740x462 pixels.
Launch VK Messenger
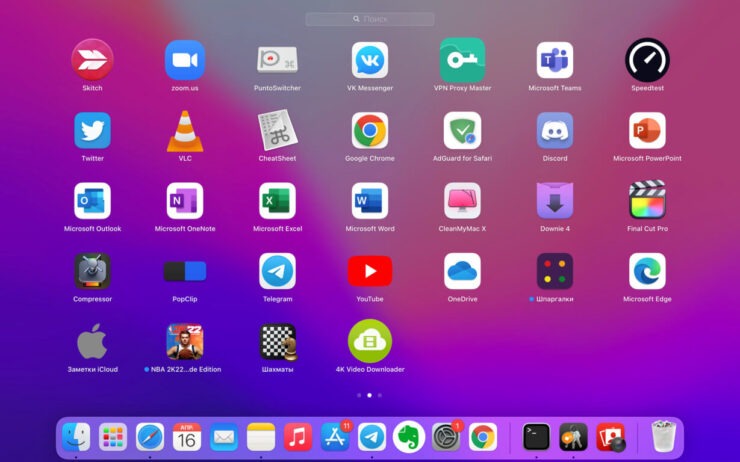click(x=370, y=59)
